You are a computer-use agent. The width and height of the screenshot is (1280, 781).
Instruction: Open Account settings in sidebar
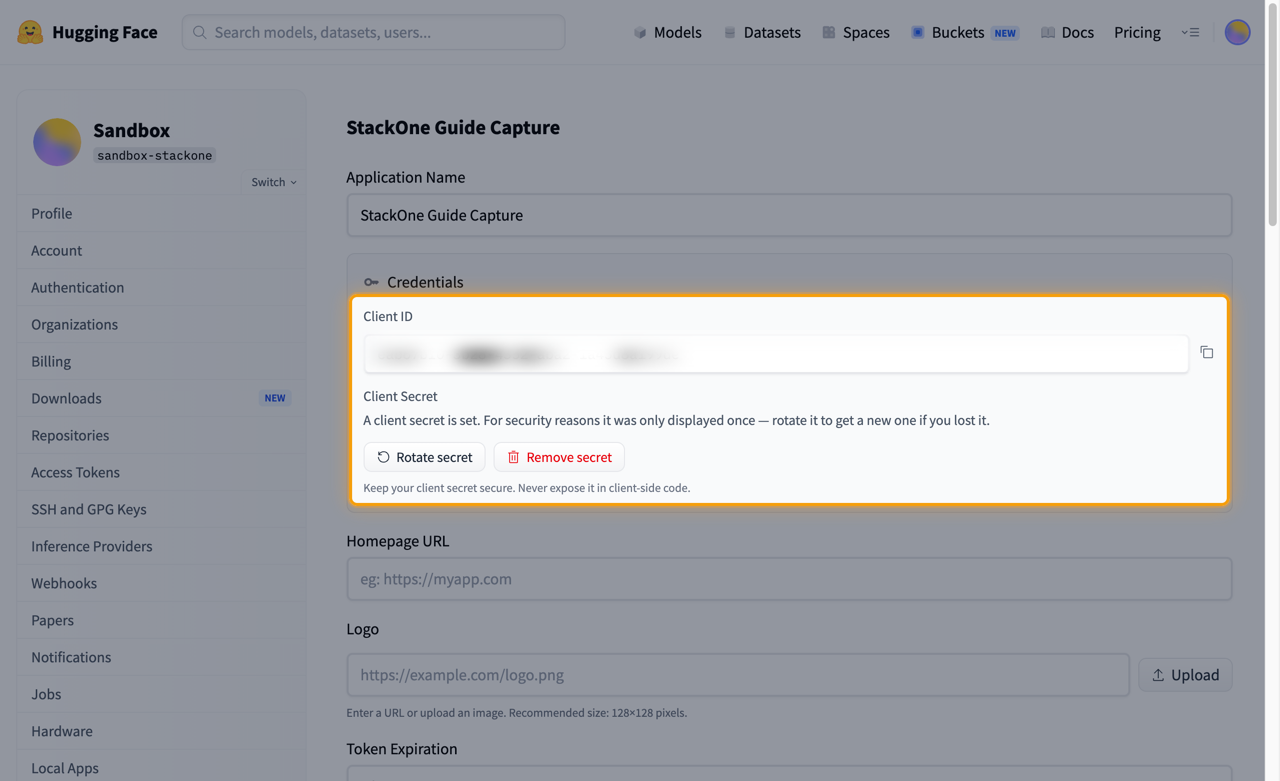click(161, 250)
